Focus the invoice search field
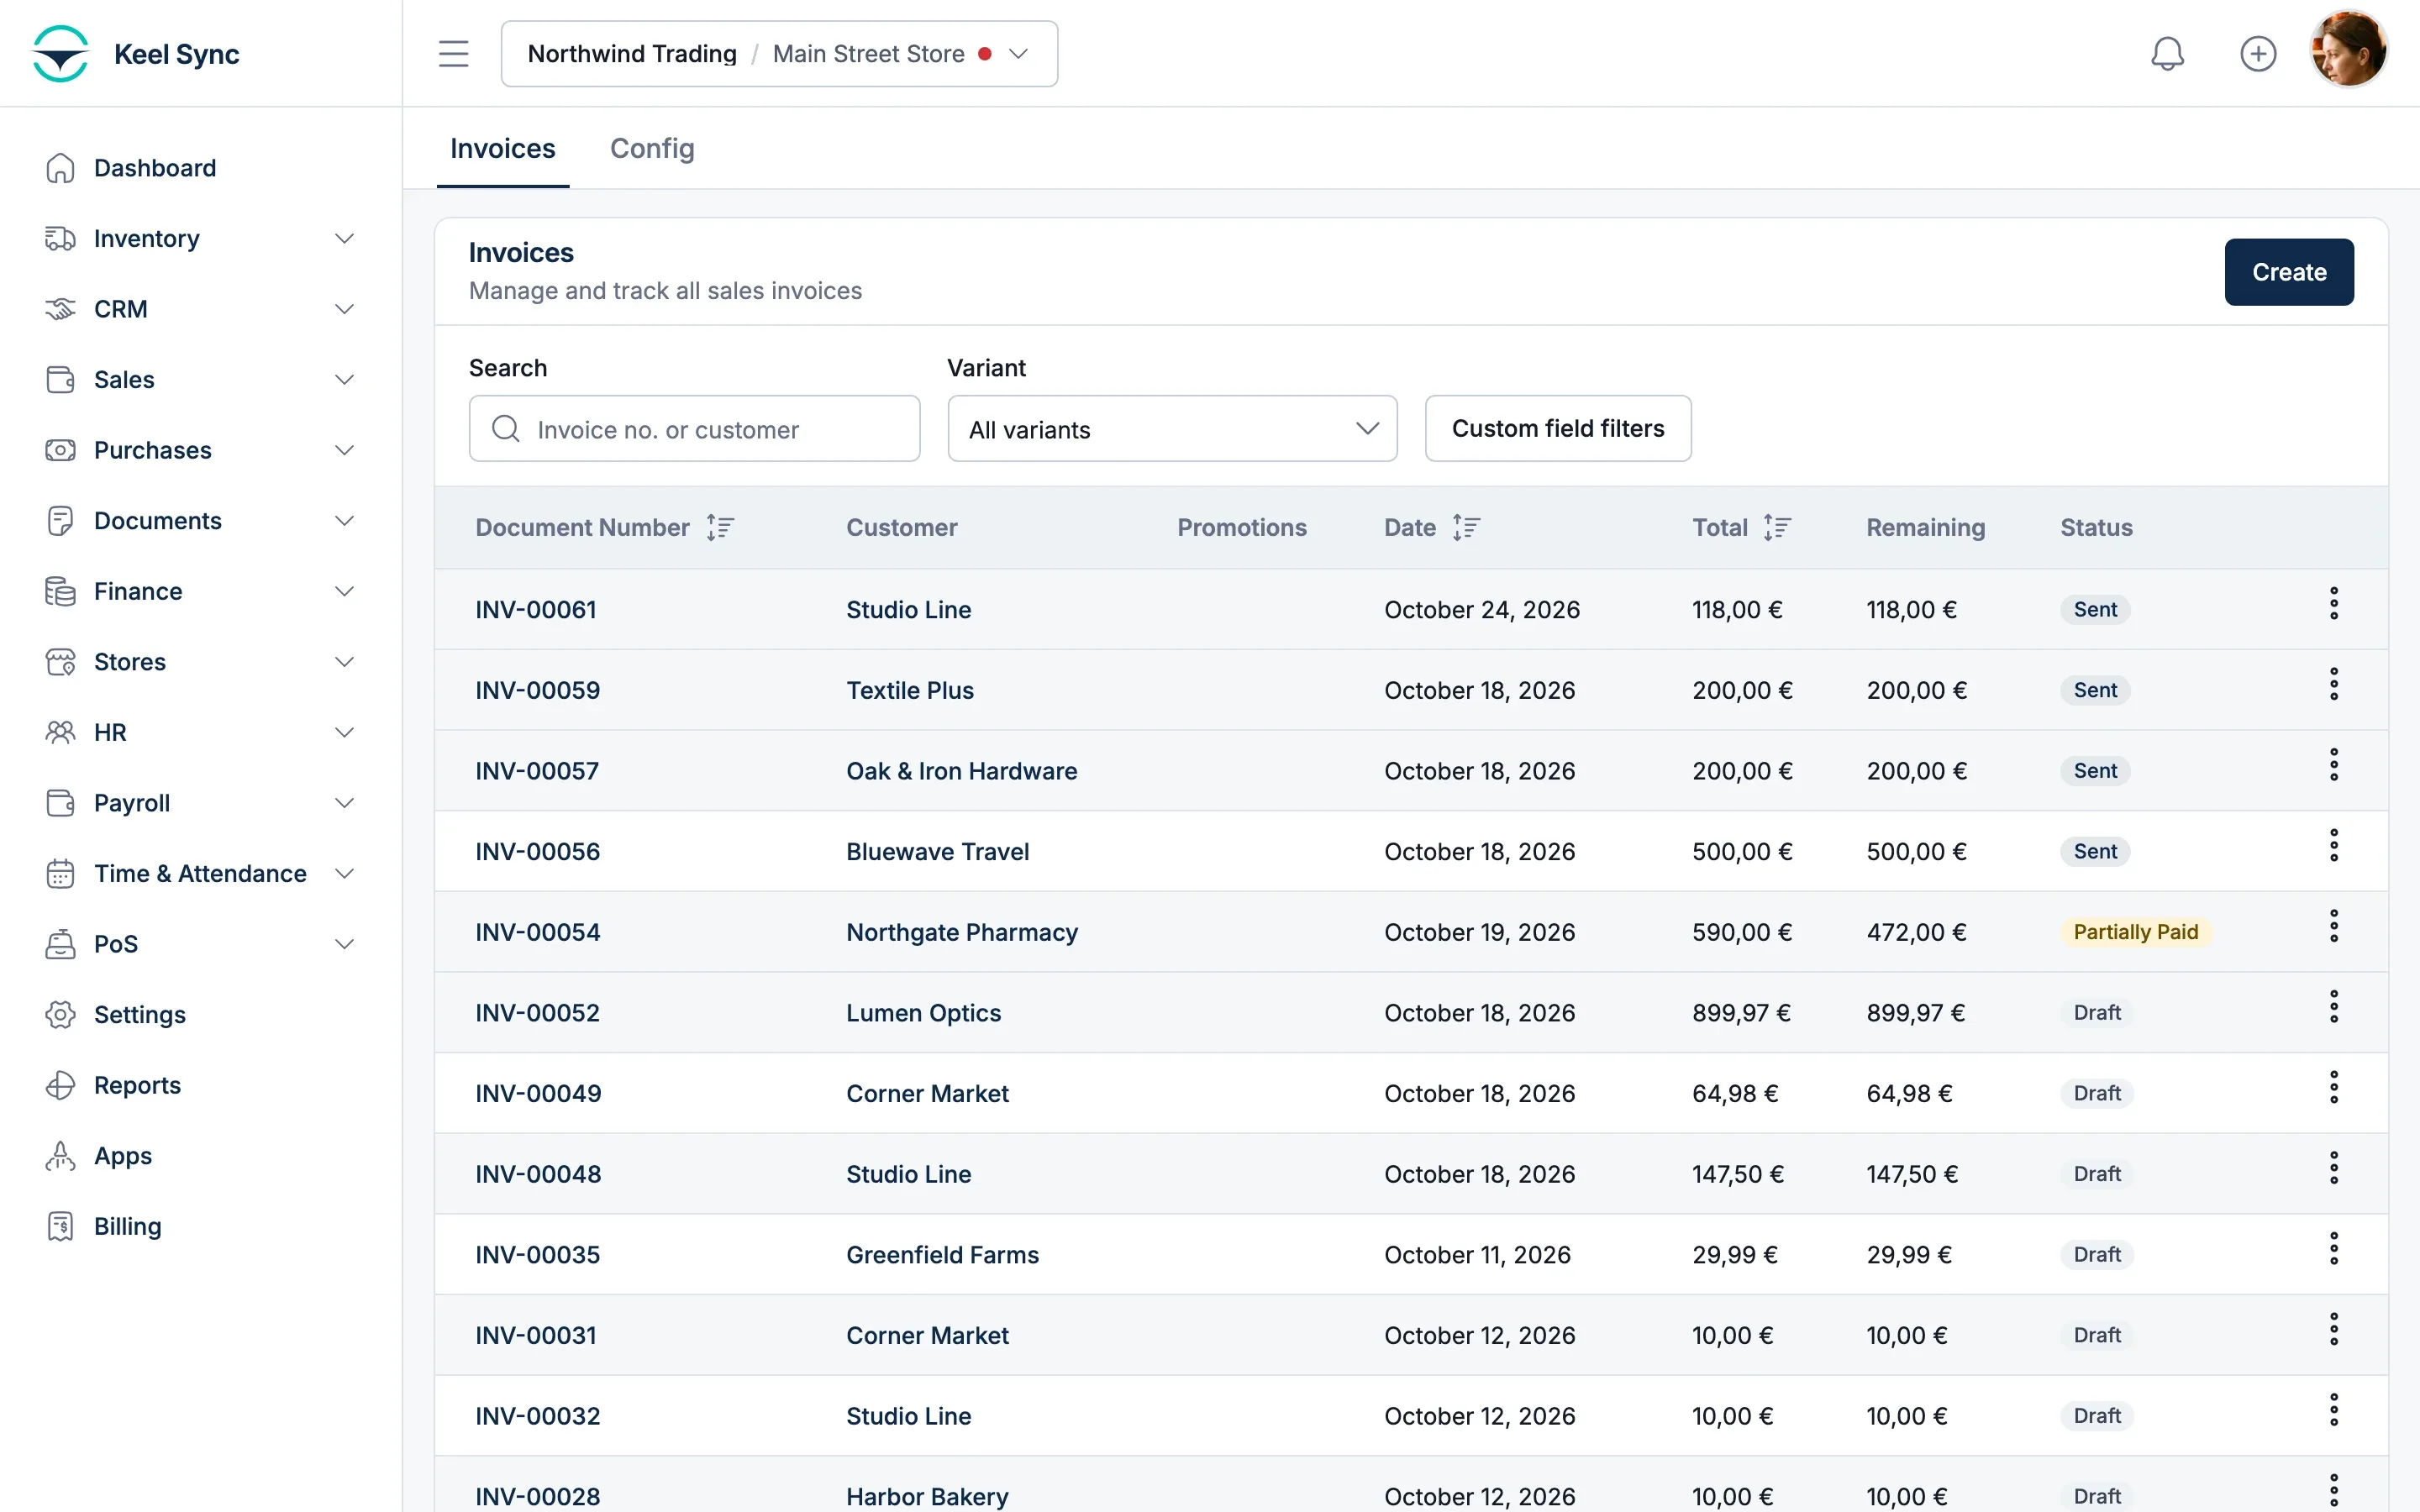2420x1512 pixels. [694, 429]
